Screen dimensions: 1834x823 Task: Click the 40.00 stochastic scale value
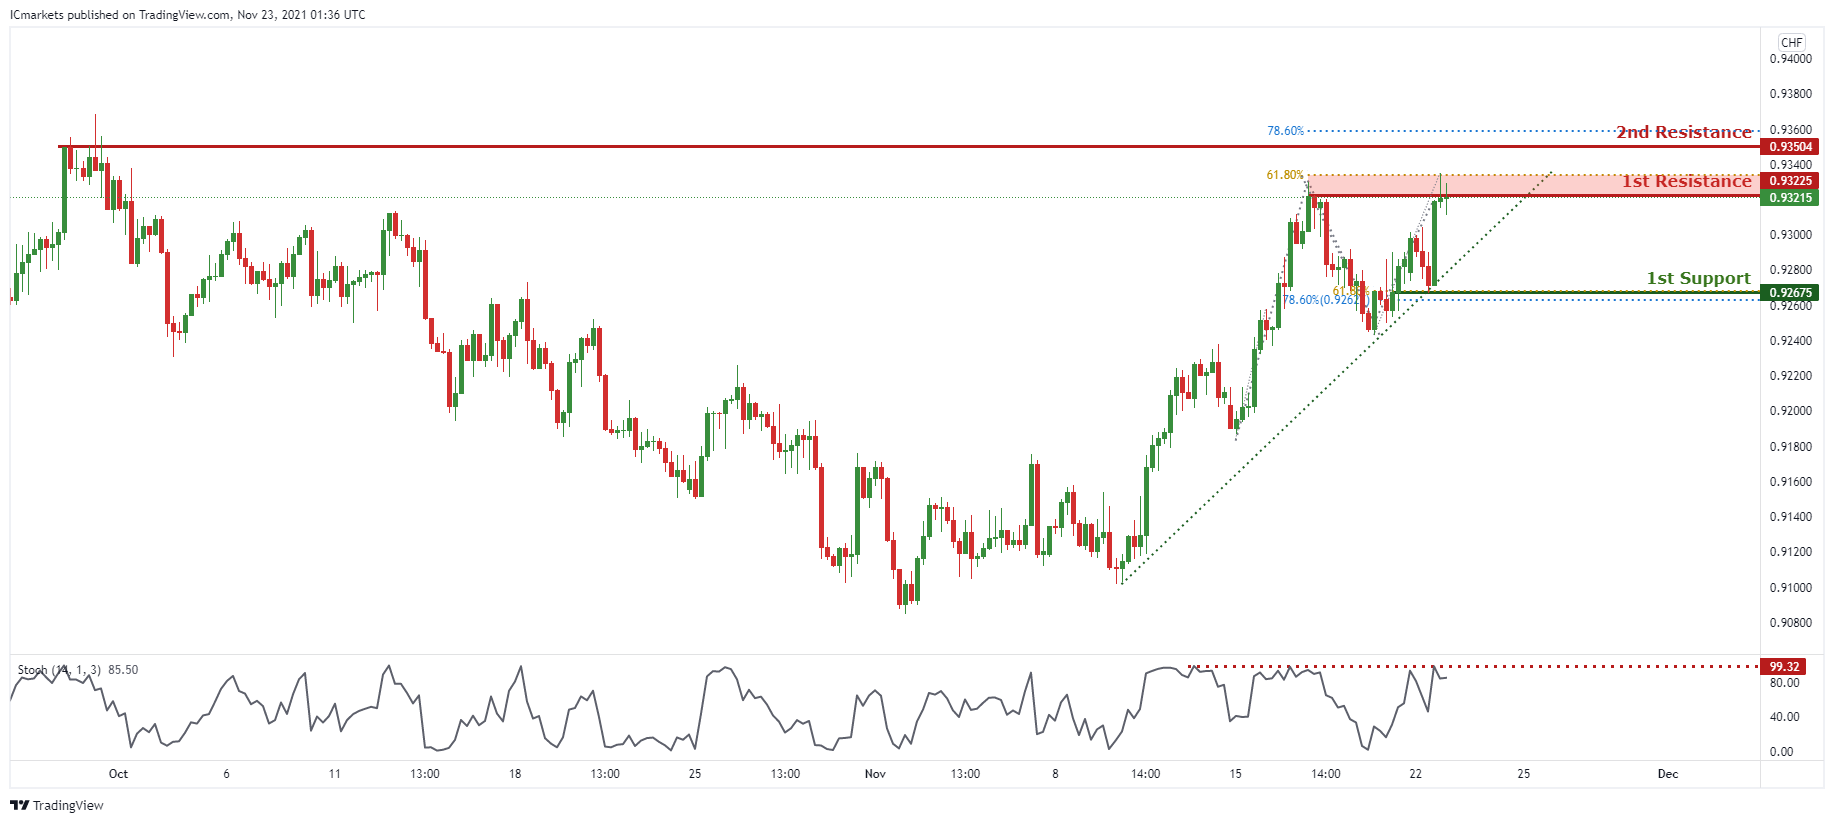click(x=1784, y=717)
